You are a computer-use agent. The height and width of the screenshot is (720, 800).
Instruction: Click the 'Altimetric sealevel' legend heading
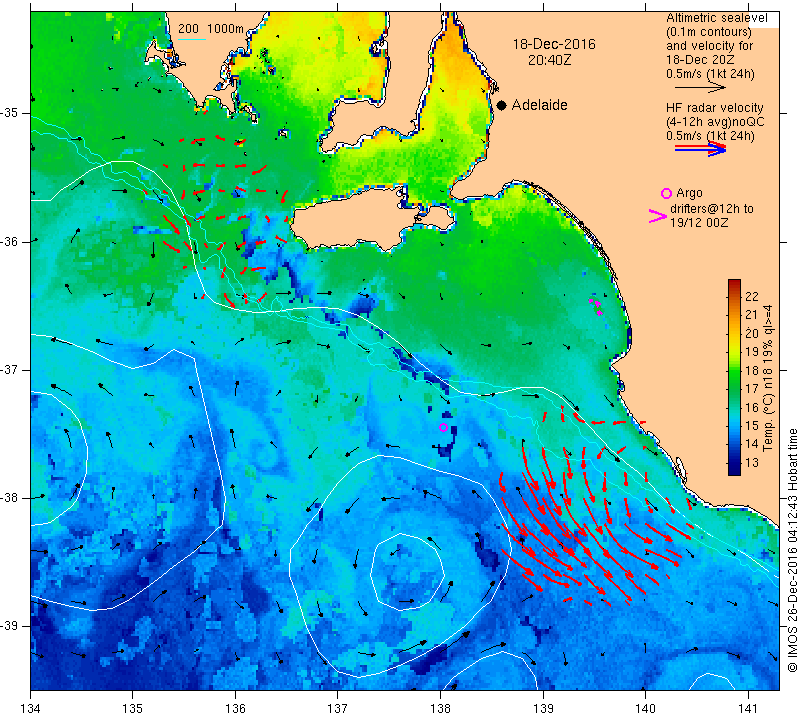[716, 18]
